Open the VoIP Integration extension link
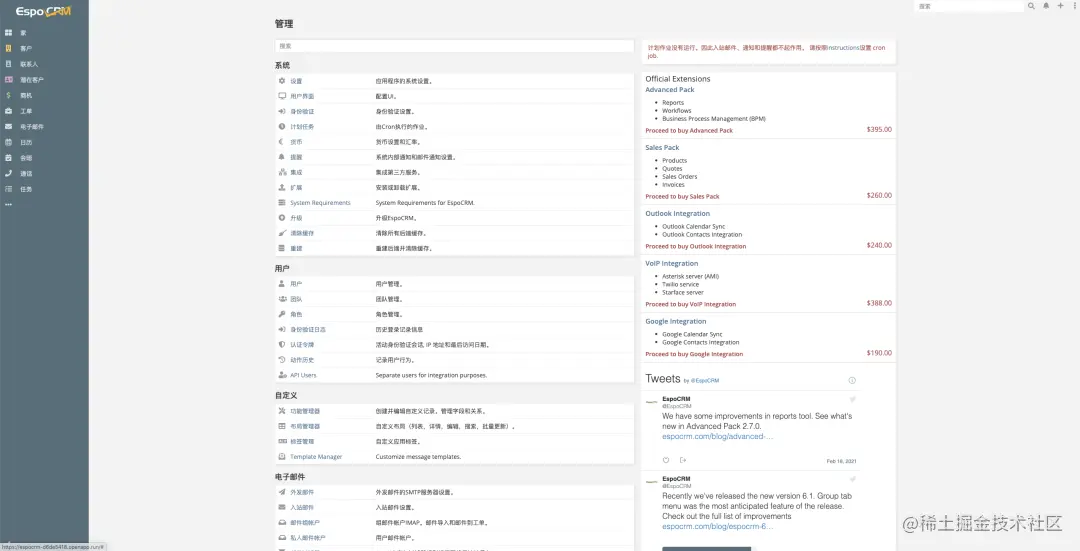This screenshot has height=551, width=1080. [672, 263]
